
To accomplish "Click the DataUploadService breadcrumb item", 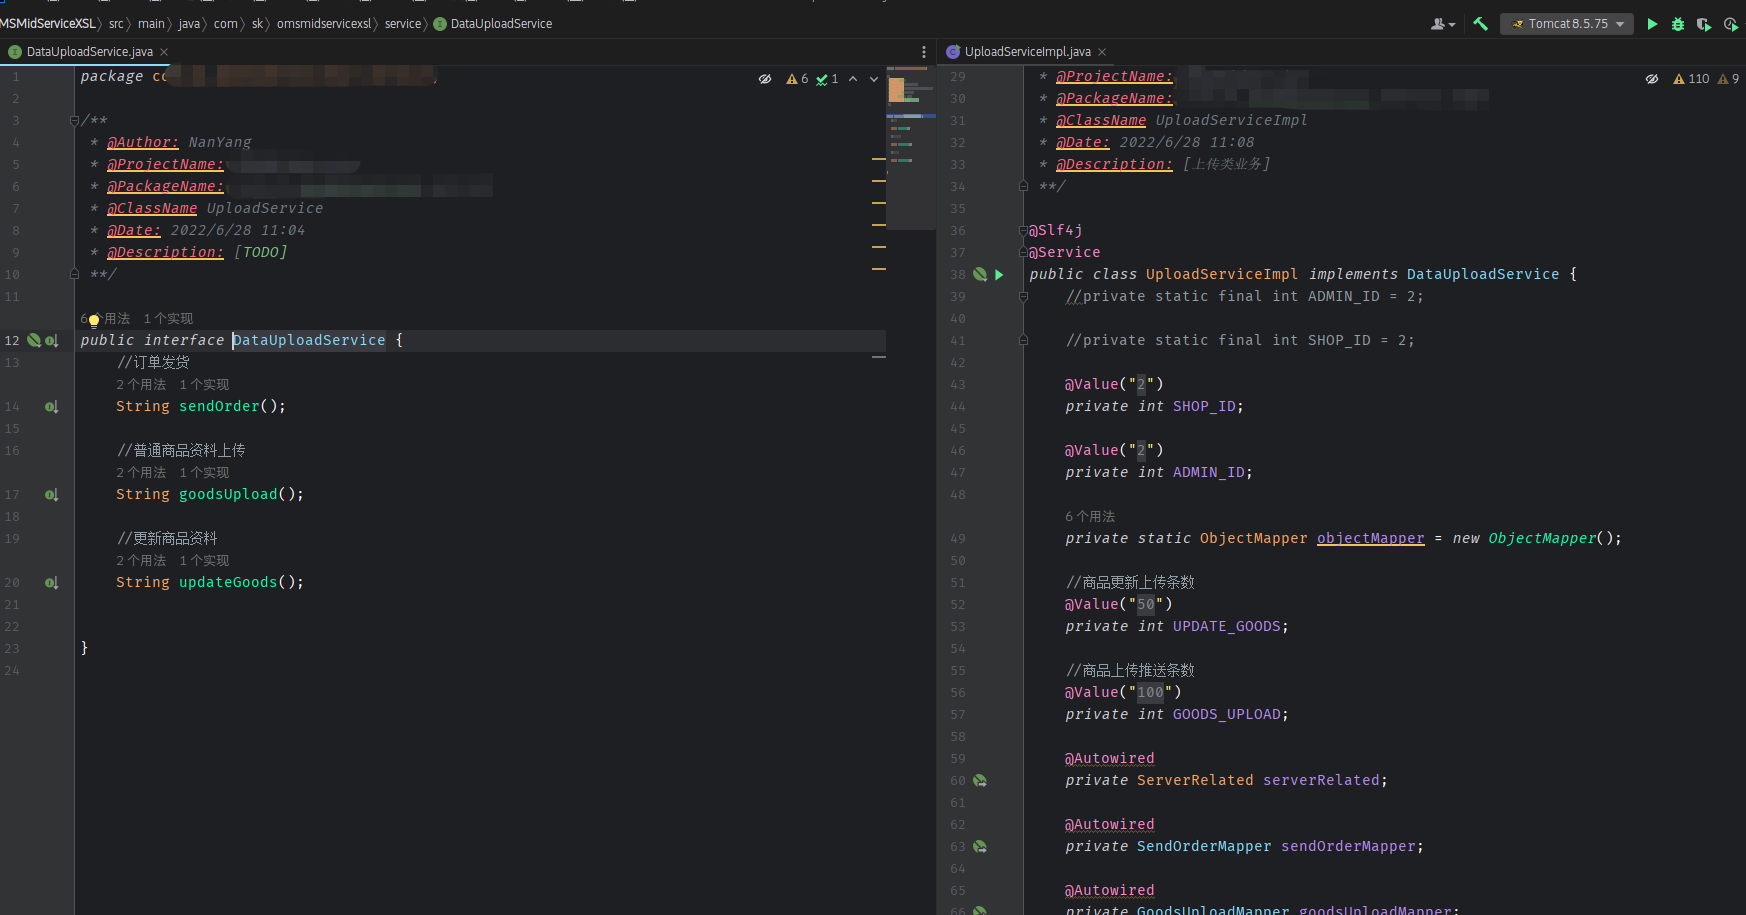I will 493,24.
